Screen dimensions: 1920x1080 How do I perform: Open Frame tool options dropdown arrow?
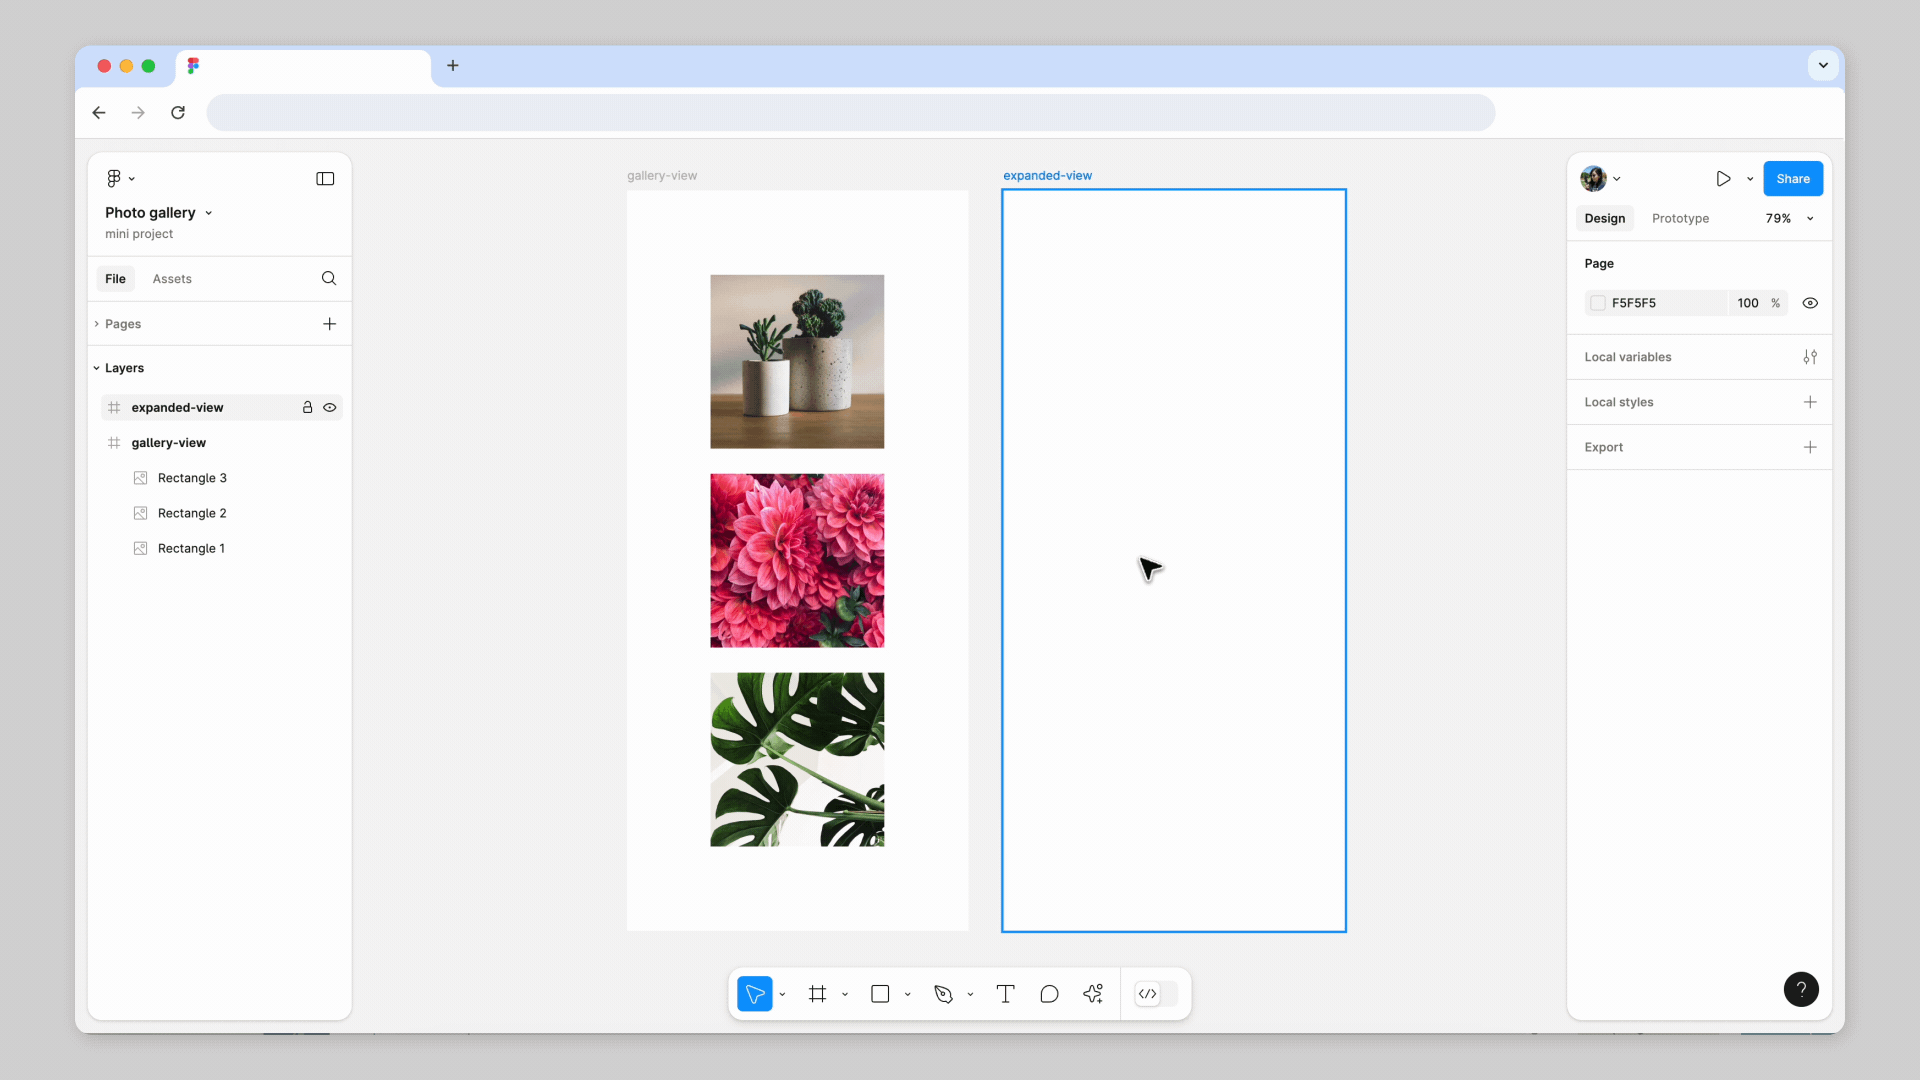point(845,994)
